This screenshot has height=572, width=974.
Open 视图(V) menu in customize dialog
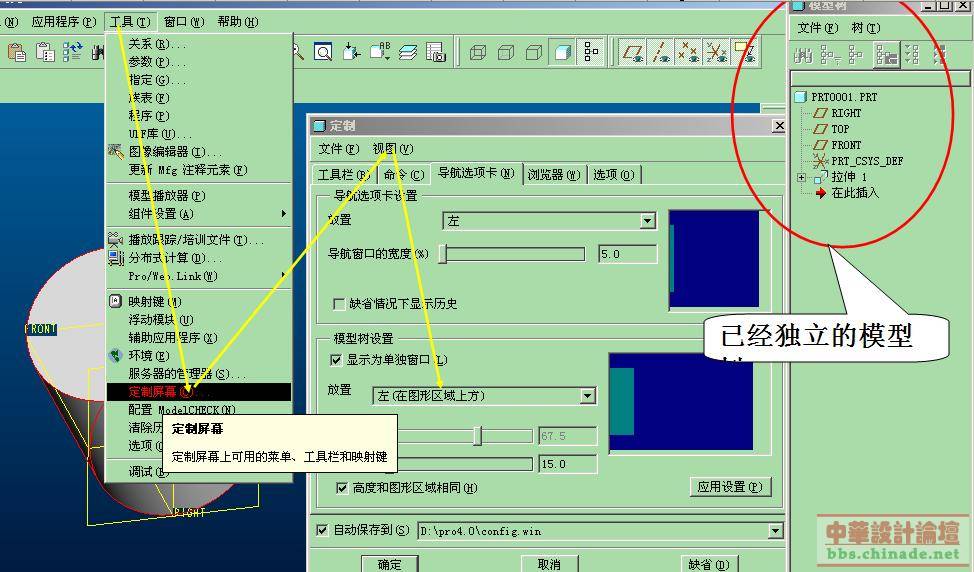[x=393, y=149]
